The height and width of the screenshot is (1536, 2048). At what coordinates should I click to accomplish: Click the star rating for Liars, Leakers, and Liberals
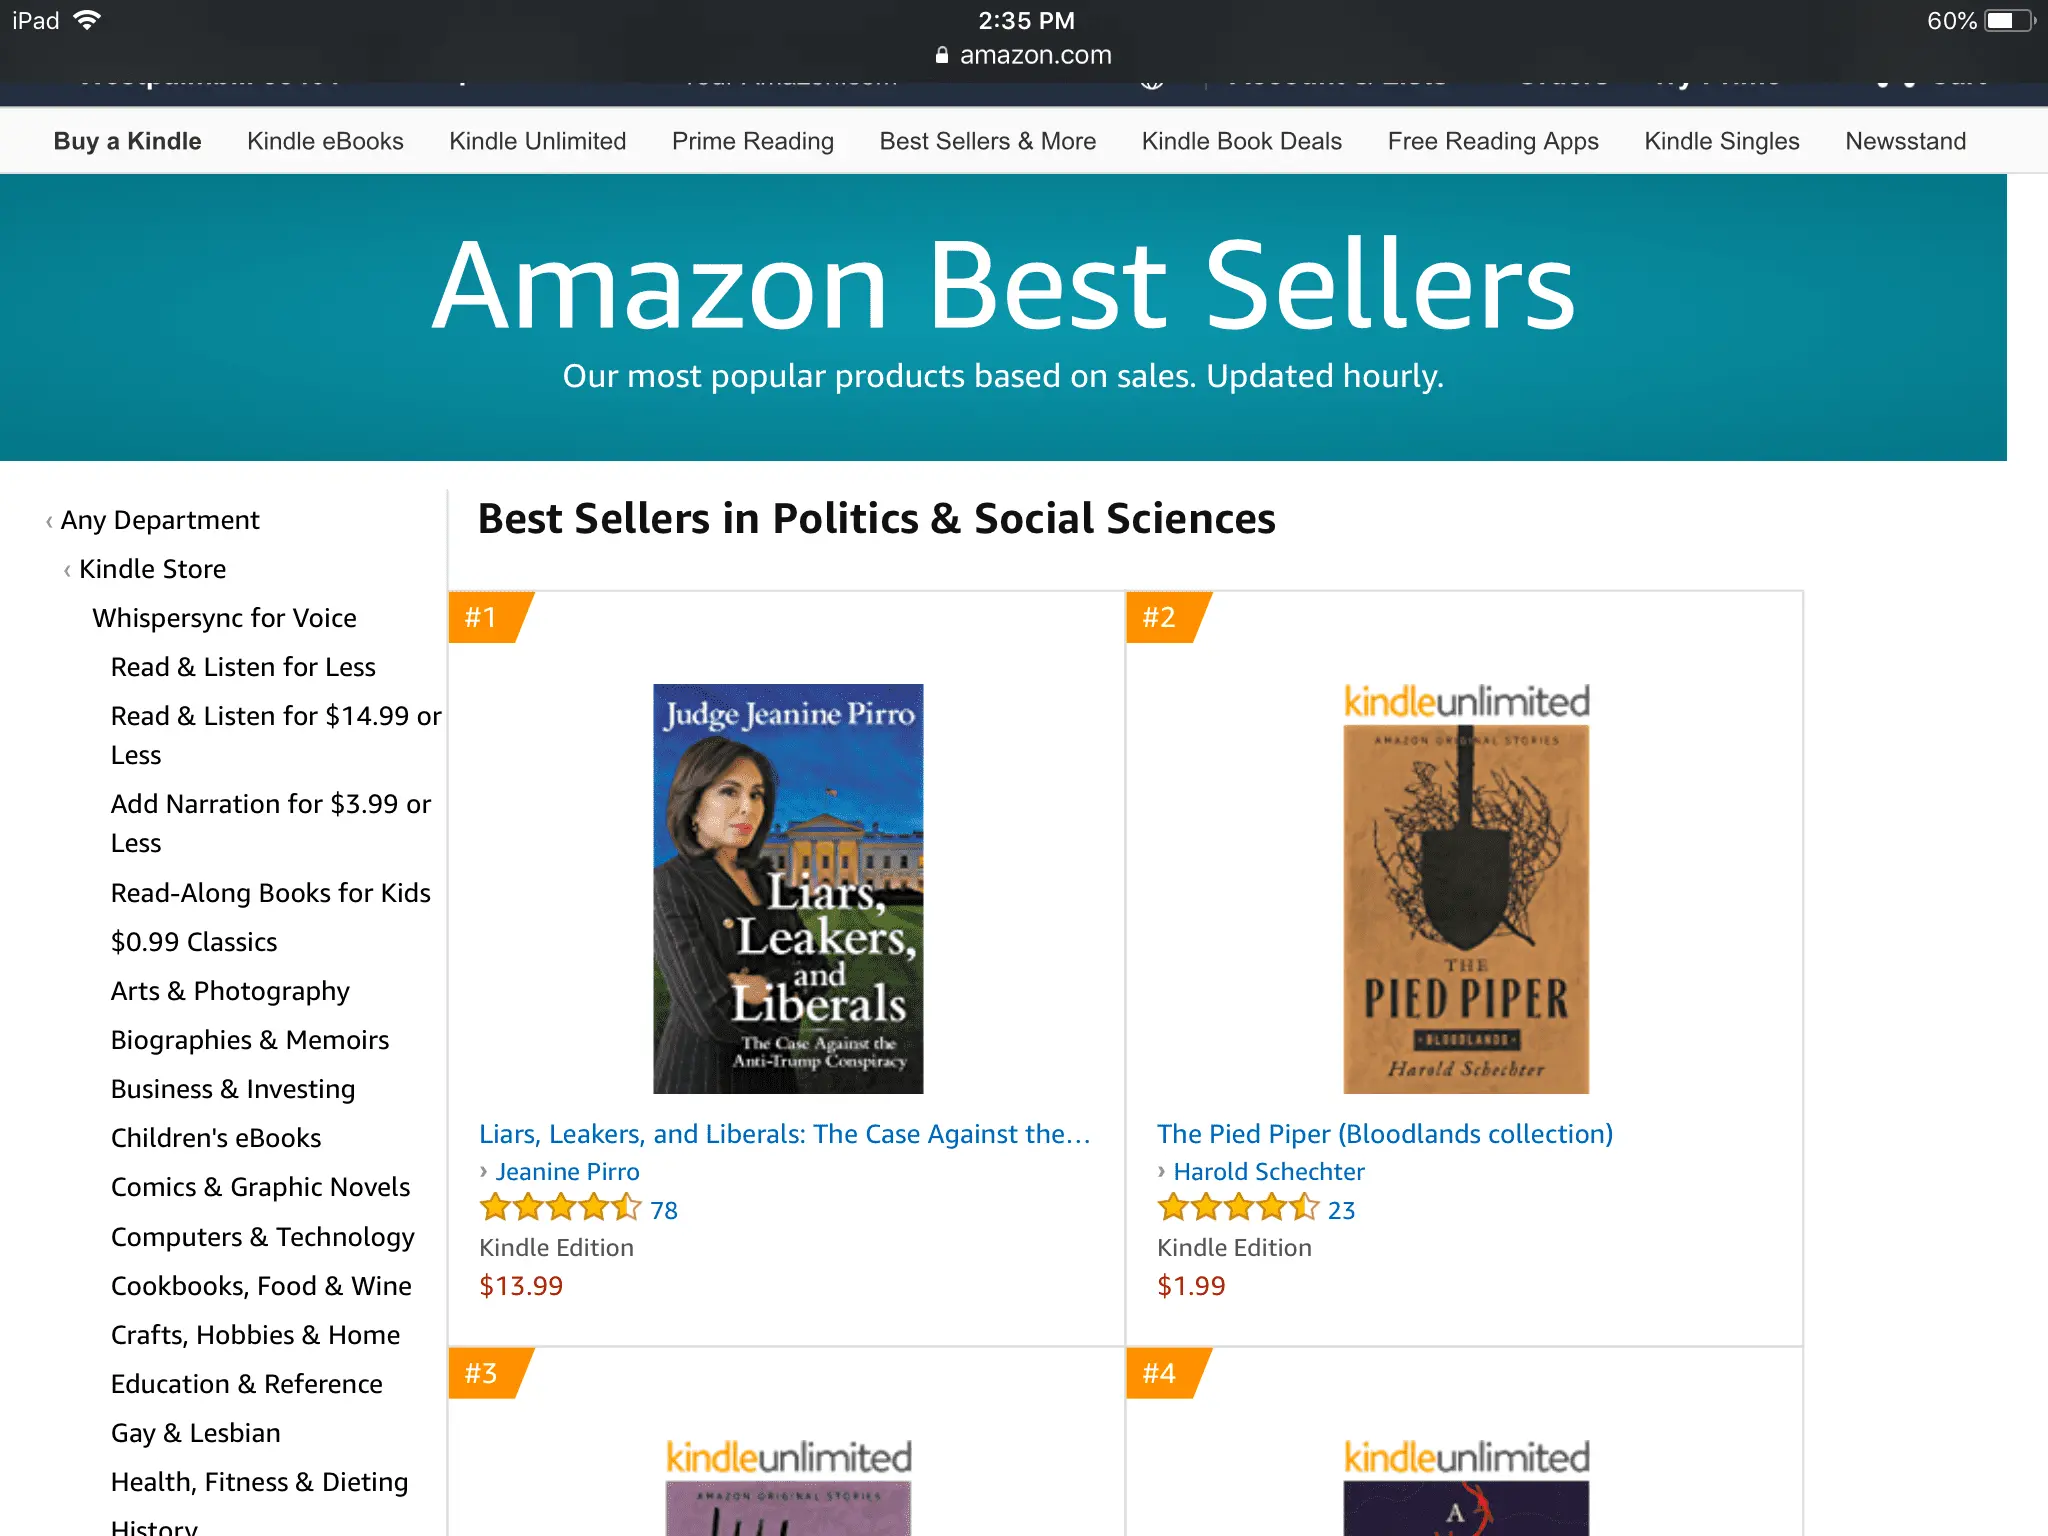(560, 1208)
